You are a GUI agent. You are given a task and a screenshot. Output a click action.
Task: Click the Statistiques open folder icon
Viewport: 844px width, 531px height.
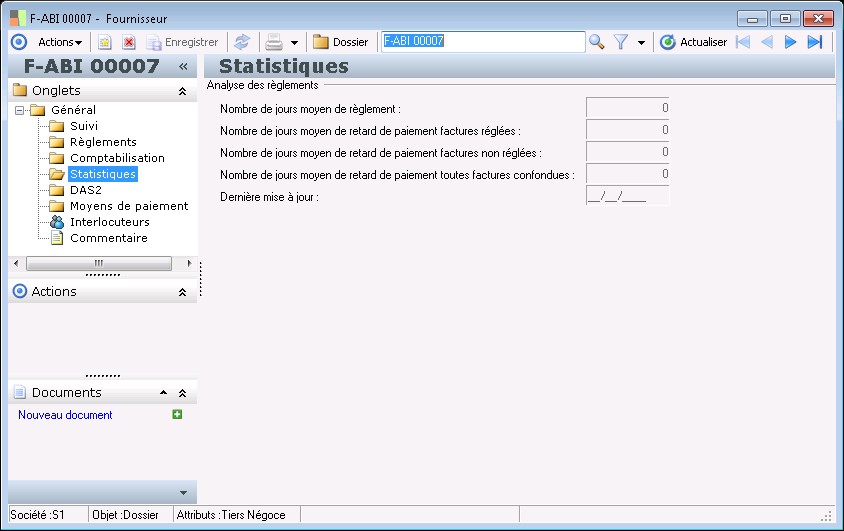pos(57,174)
